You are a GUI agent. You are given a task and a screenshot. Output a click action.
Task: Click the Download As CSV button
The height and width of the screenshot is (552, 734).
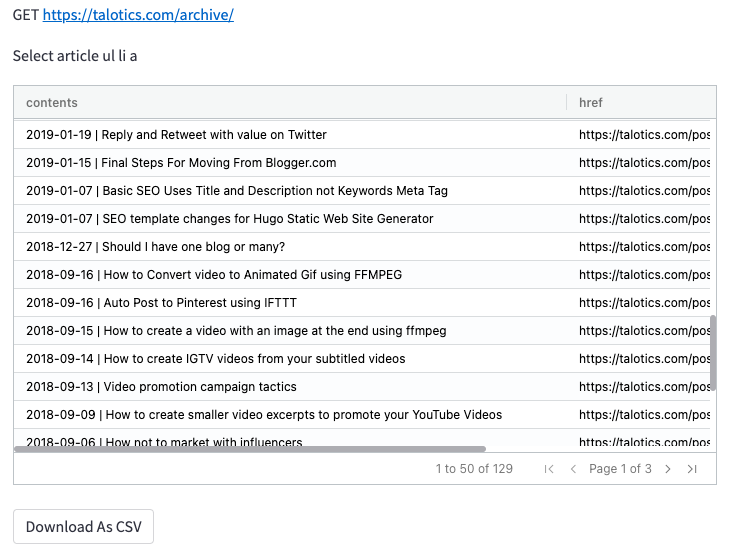tap(83, 527)
